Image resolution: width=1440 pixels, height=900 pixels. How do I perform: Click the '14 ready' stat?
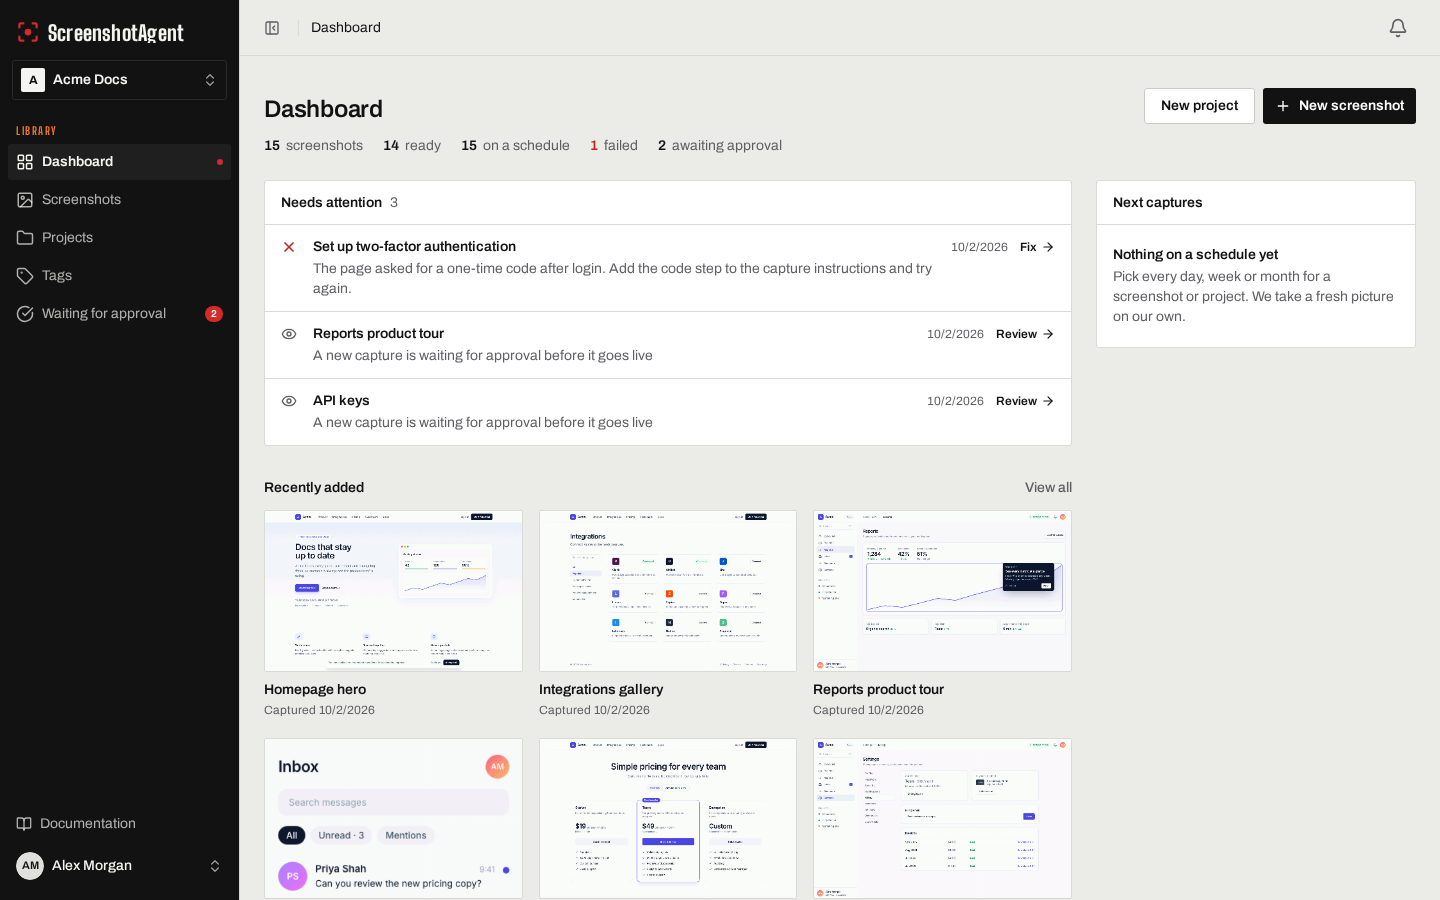click(412, 146)
